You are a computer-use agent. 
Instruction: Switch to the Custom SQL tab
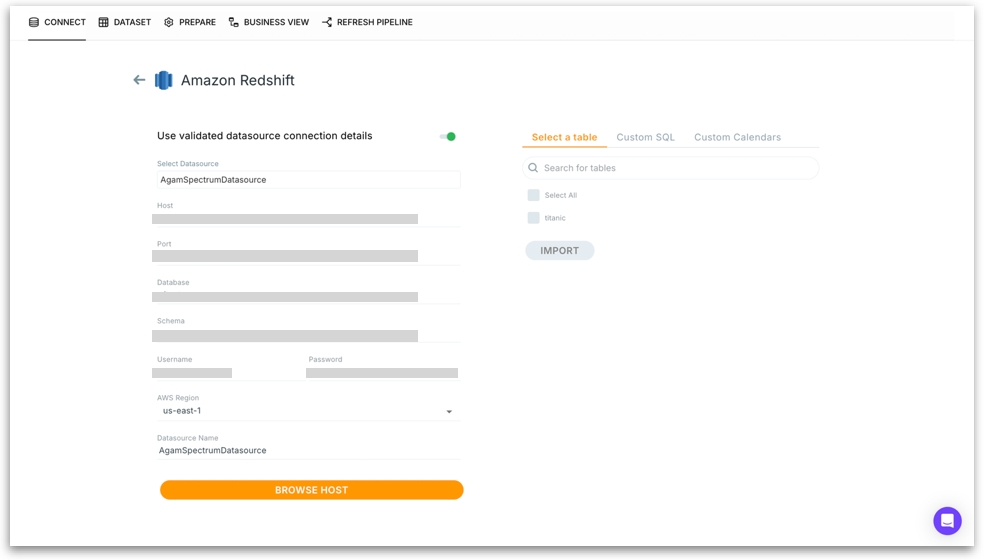tap(645, 137)
